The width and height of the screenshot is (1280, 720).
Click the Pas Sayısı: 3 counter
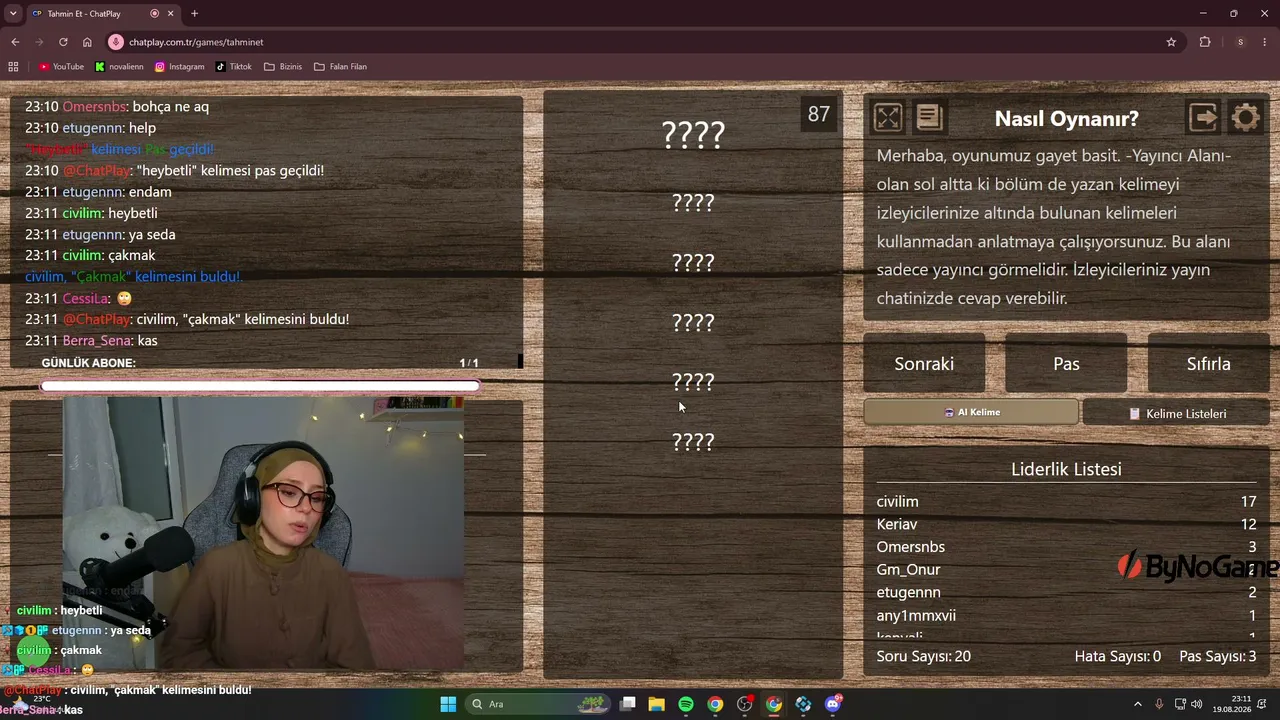(x=1218, y=657)
